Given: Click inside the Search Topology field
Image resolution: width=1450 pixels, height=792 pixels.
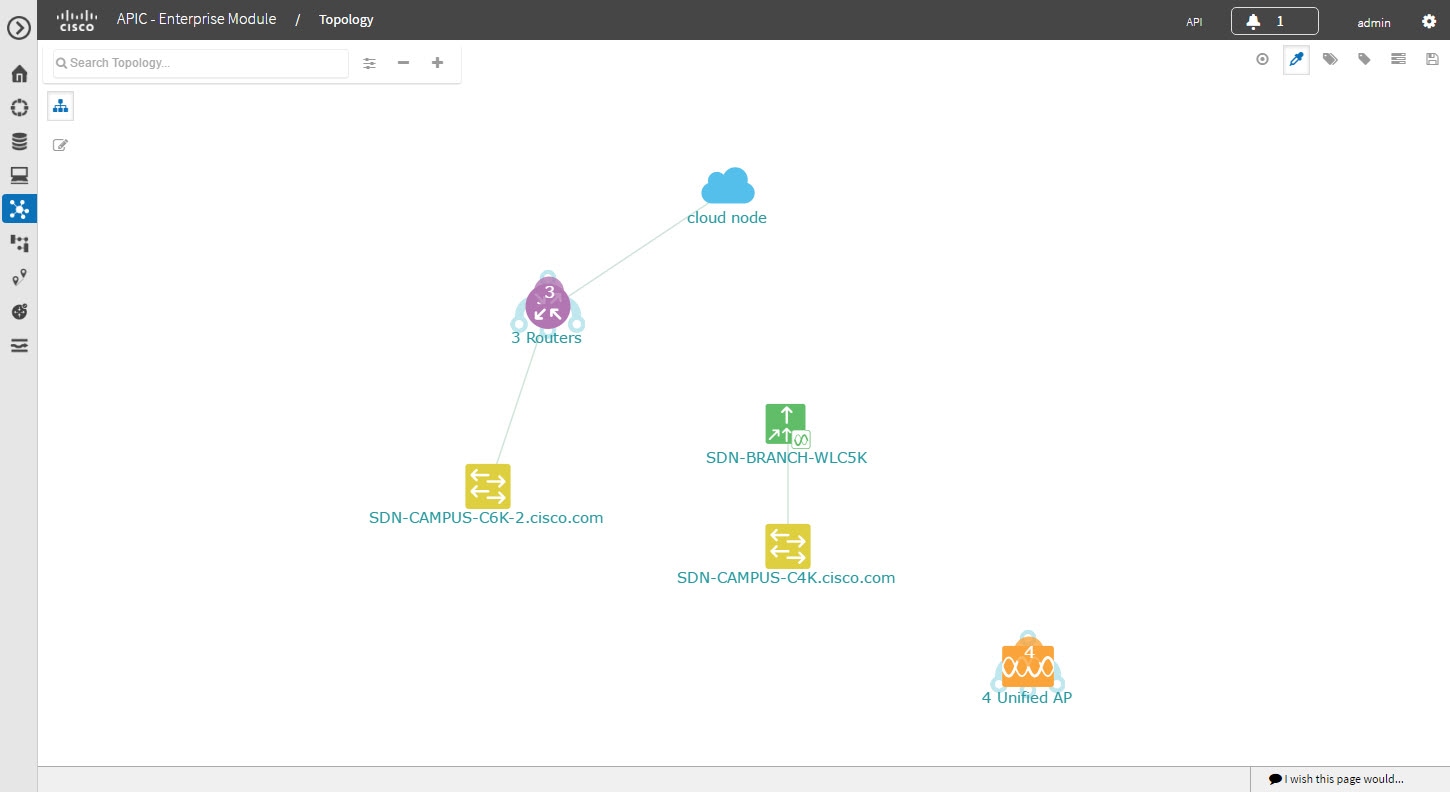Looking at the screenshot, I should coord(200,62).
